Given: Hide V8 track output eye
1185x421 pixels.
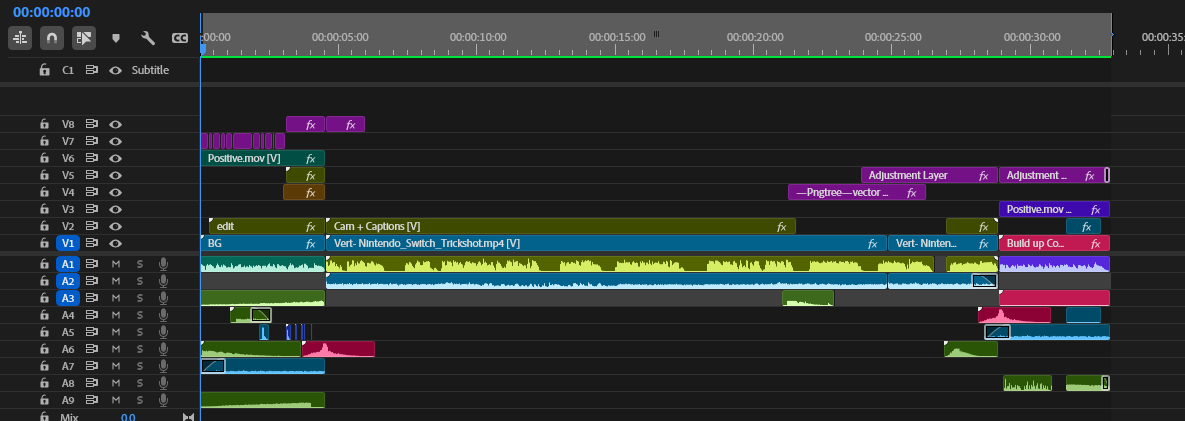Looking at the screenshot, I should click(115, 124).
